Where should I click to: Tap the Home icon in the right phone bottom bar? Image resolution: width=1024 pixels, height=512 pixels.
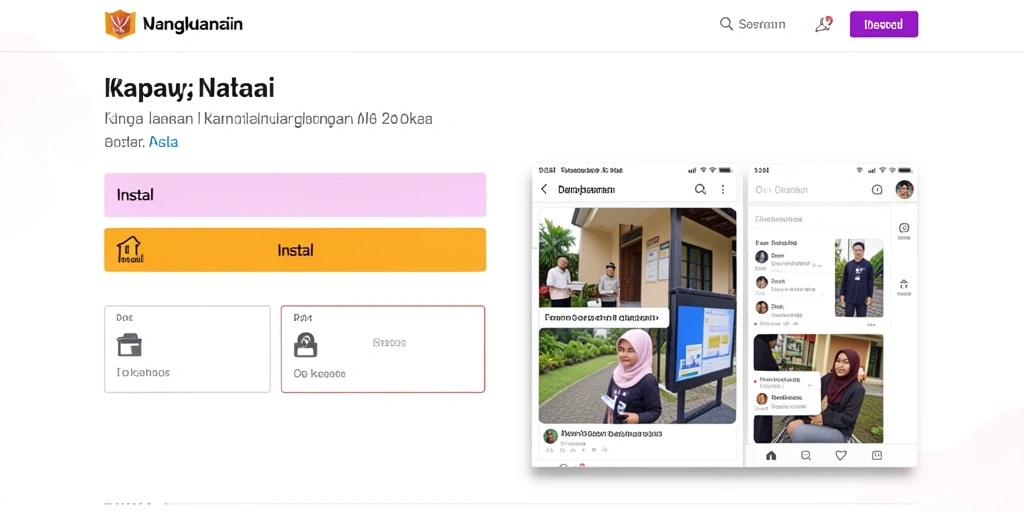tap(771, 455)
